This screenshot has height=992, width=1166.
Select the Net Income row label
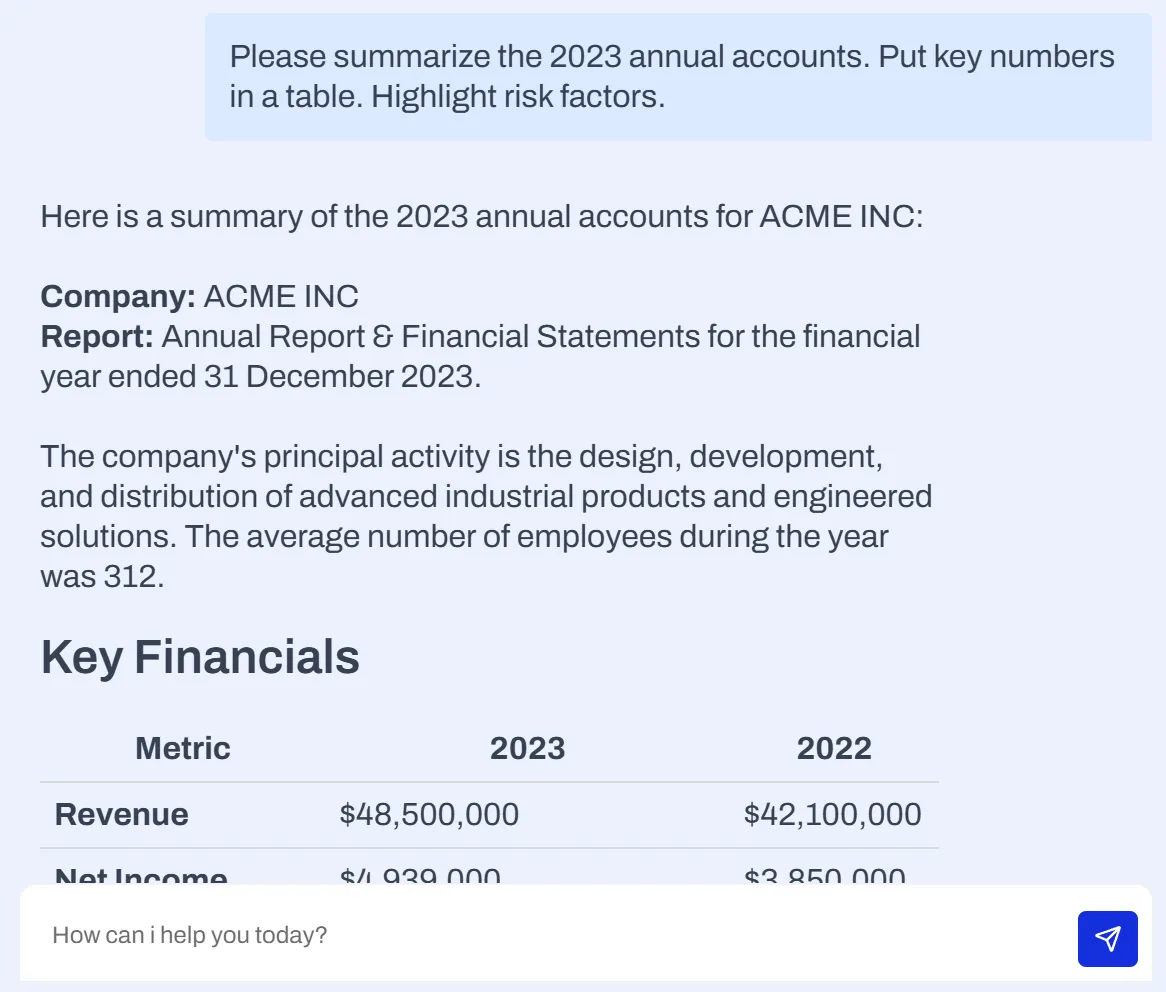point(140,876)
